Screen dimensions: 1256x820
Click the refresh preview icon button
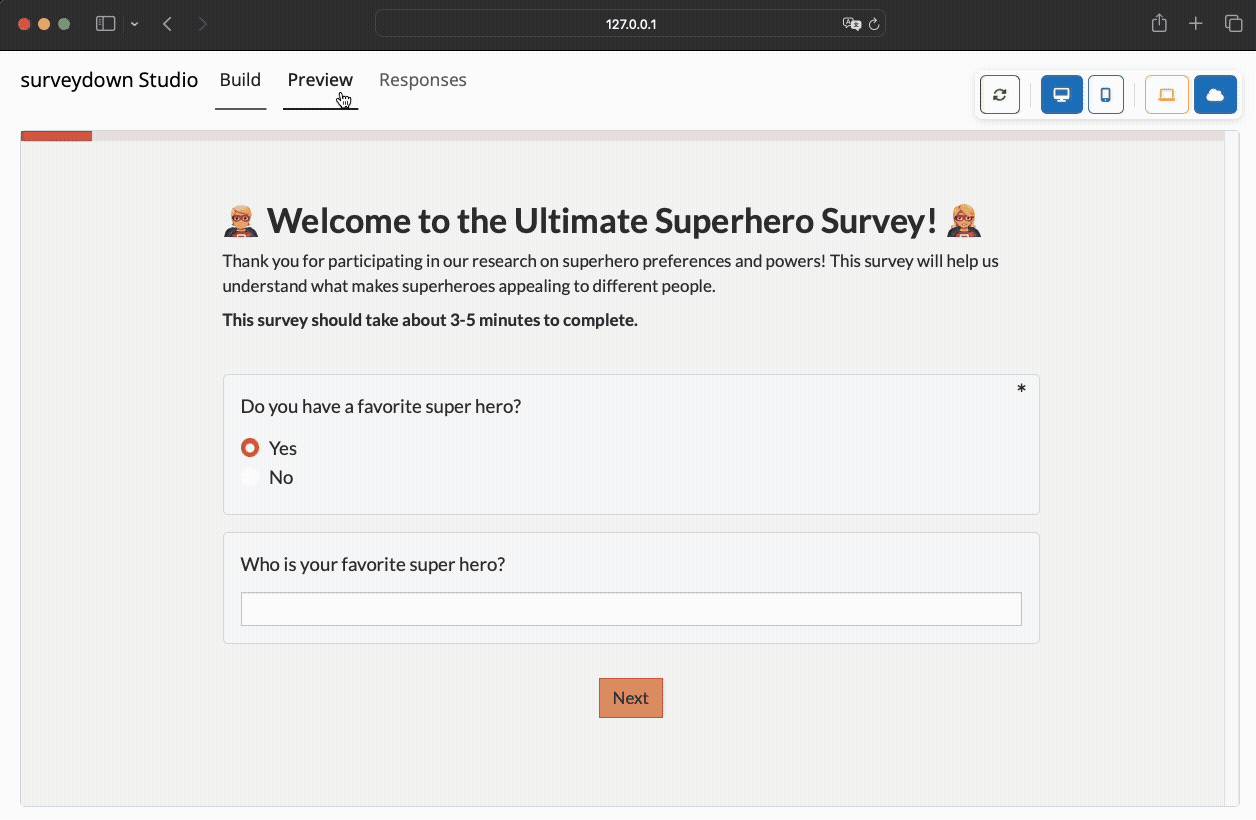[999, 95]
